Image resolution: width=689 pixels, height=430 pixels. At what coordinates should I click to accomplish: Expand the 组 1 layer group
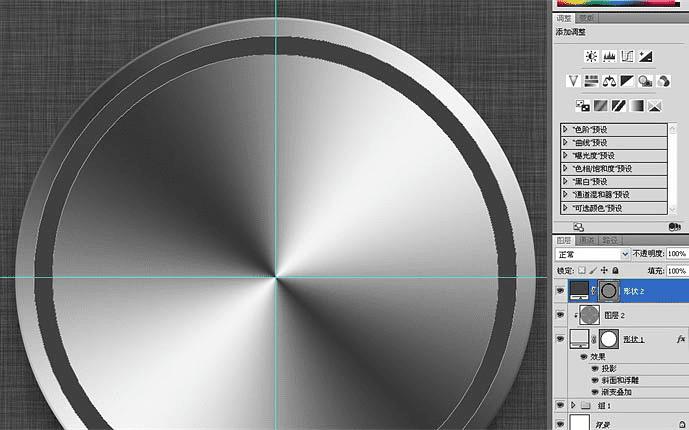(573, 405)
